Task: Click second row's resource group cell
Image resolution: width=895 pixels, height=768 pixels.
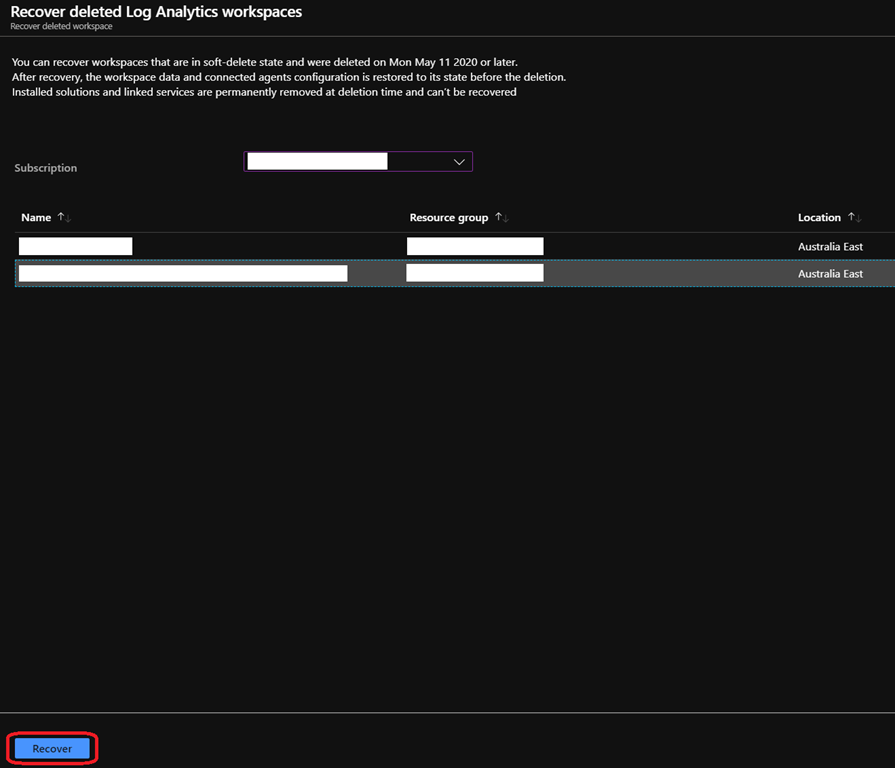Action: point(474,274)
